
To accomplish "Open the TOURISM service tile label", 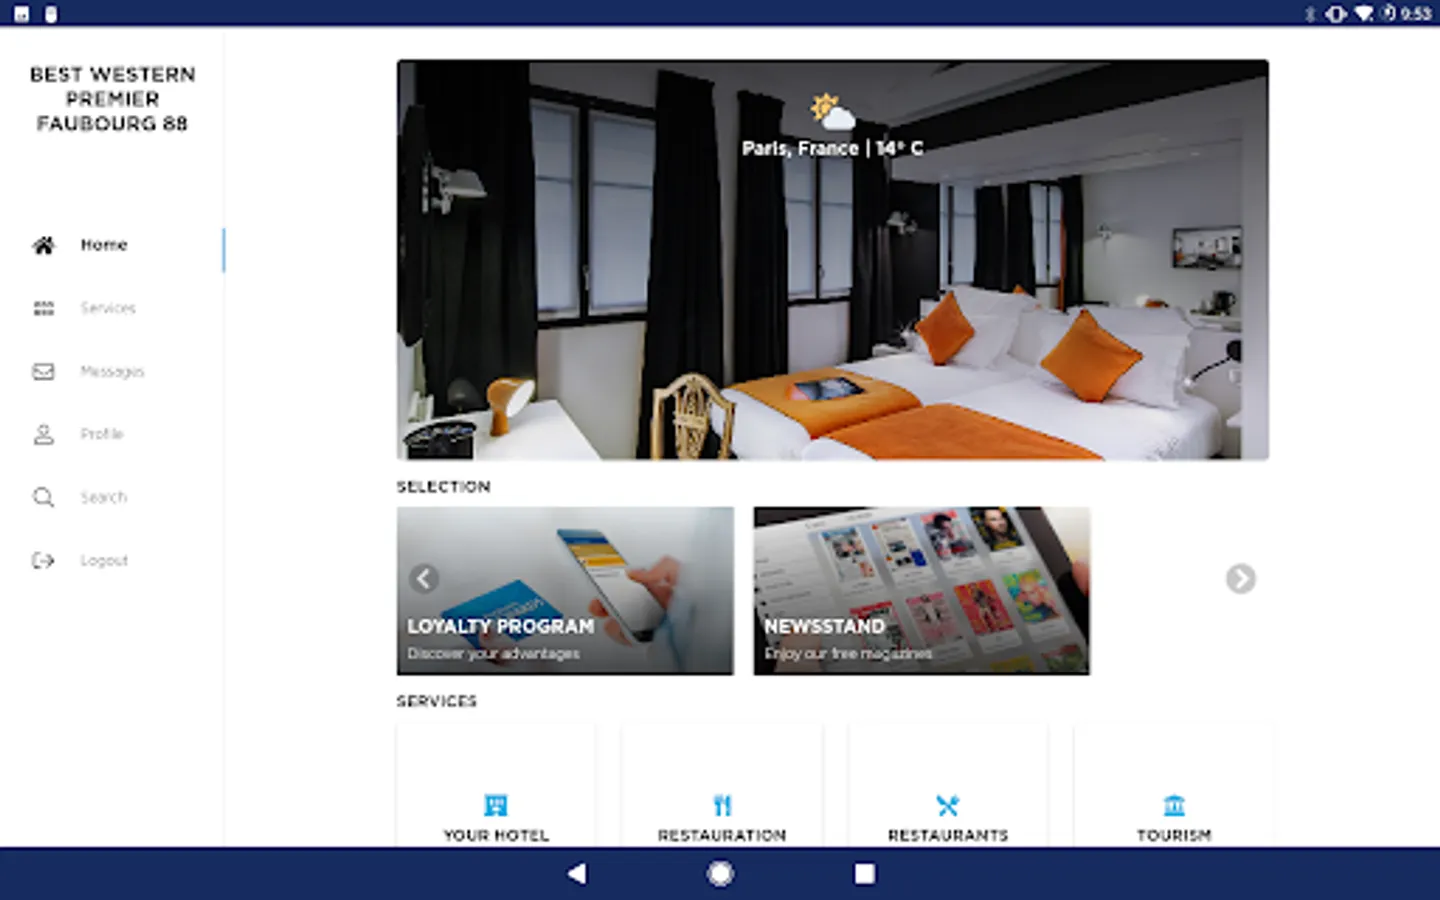I will point(1174,835).
